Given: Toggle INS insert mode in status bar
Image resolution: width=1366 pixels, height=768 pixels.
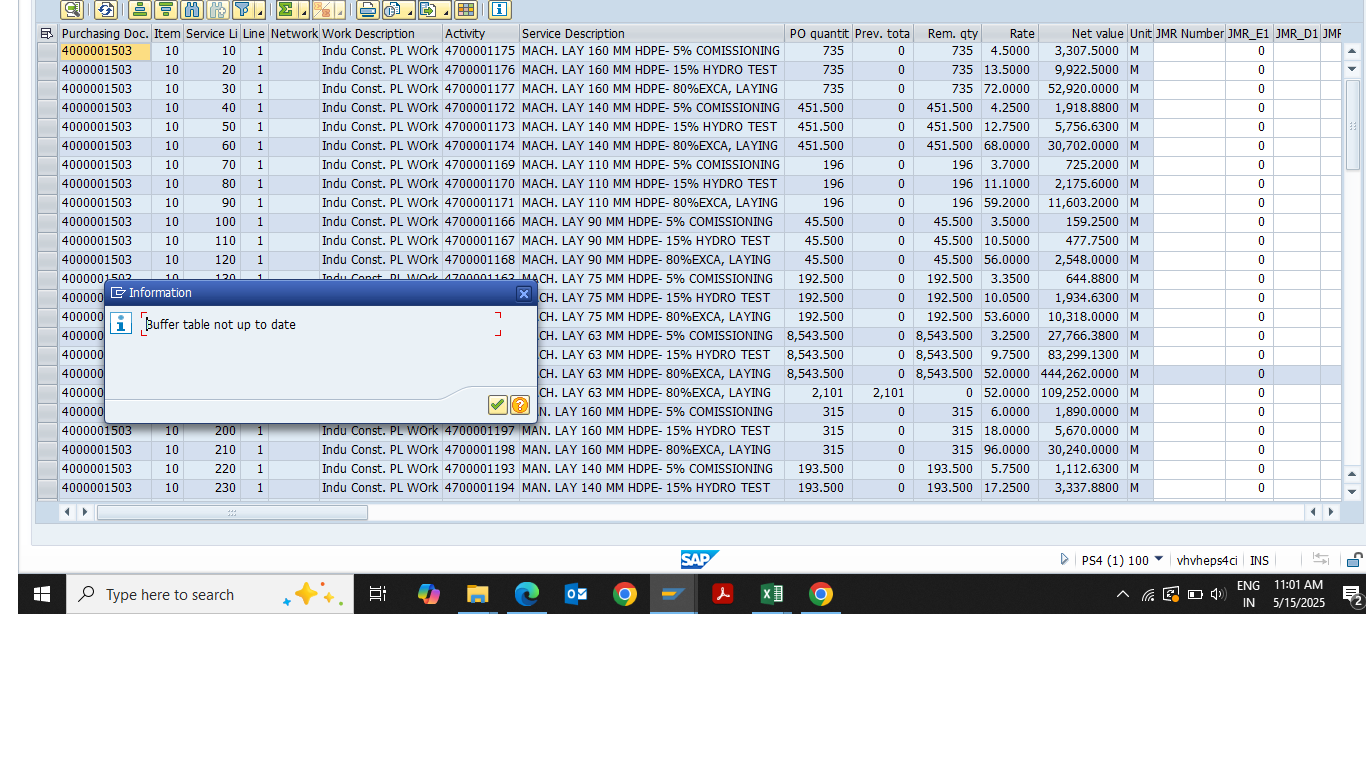Looking at the screenshot, I should coord(1259,561).
